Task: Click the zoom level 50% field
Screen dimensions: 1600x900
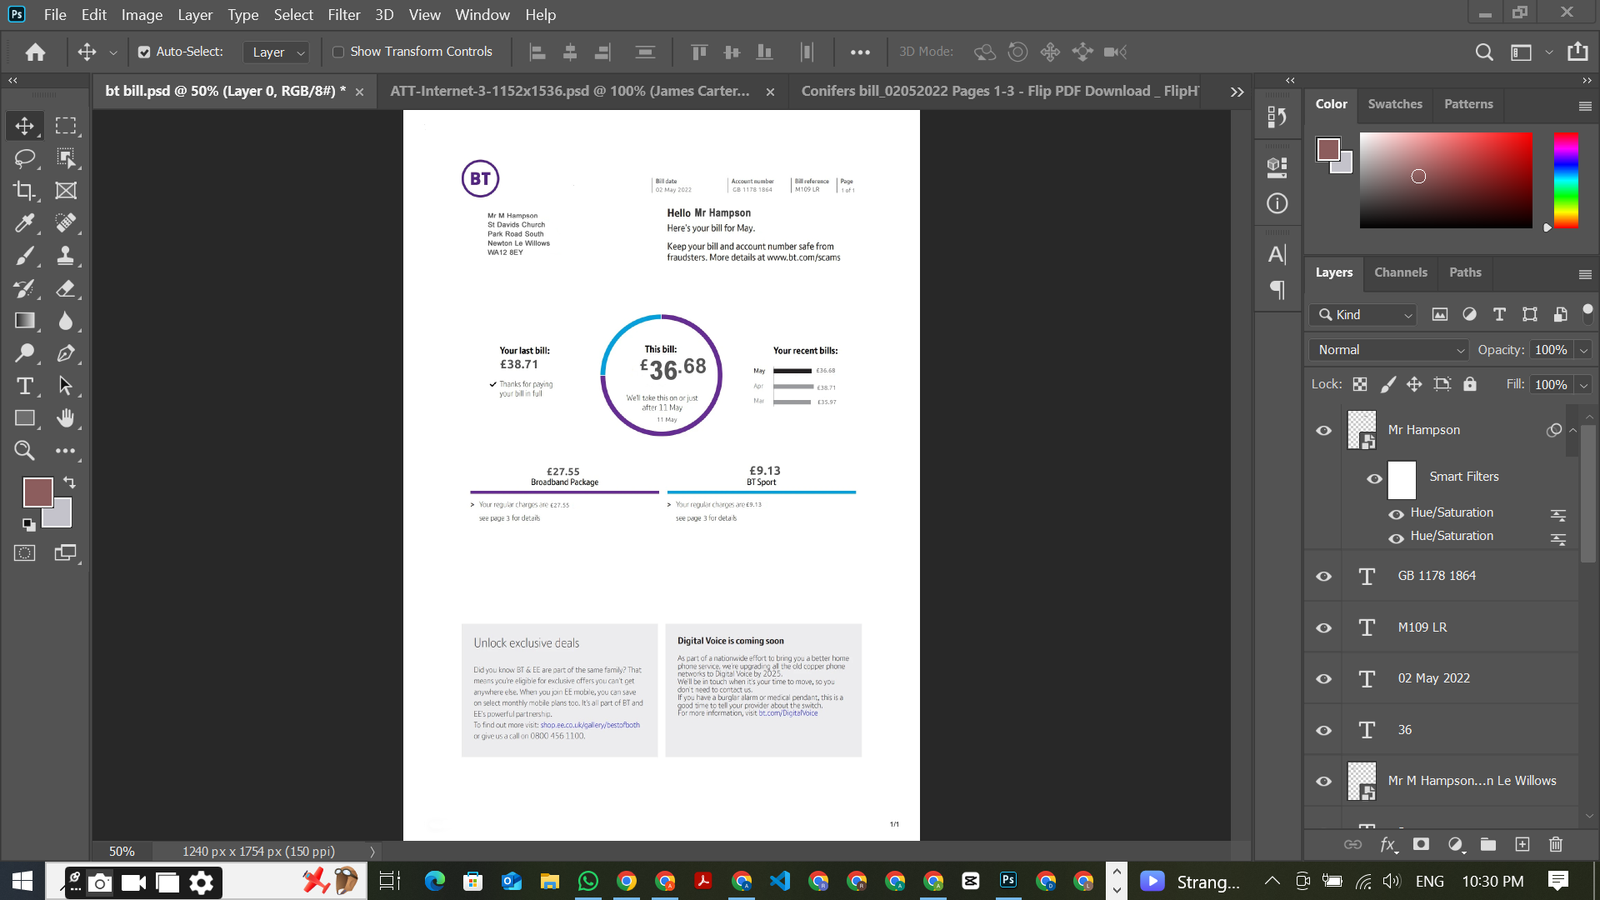Action: tap(122, 851)
